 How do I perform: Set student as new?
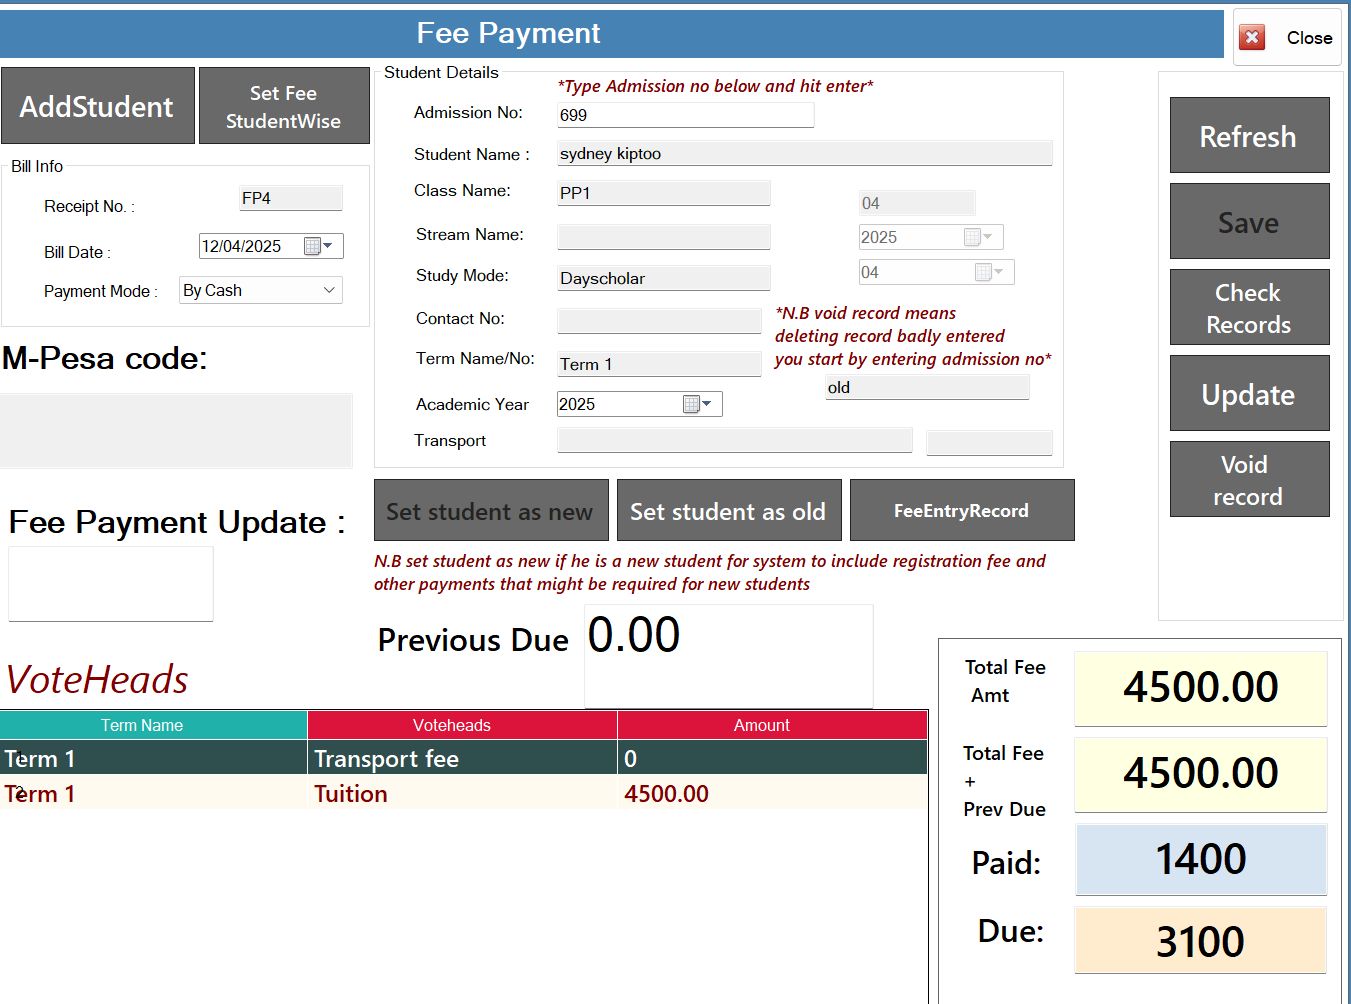click(x=491, y=510)
